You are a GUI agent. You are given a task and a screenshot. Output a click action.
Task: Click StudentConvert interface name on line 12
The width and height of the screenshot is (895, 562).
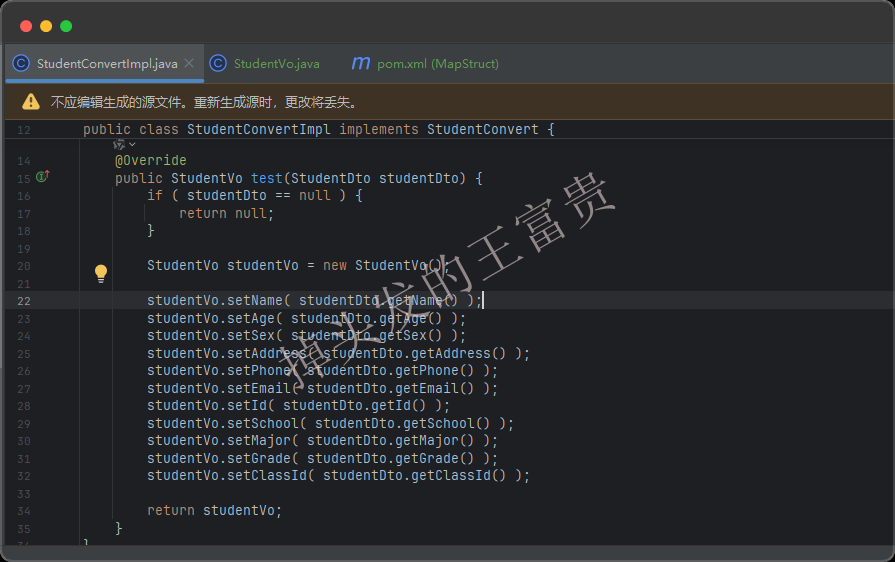[x=482, y=130]
